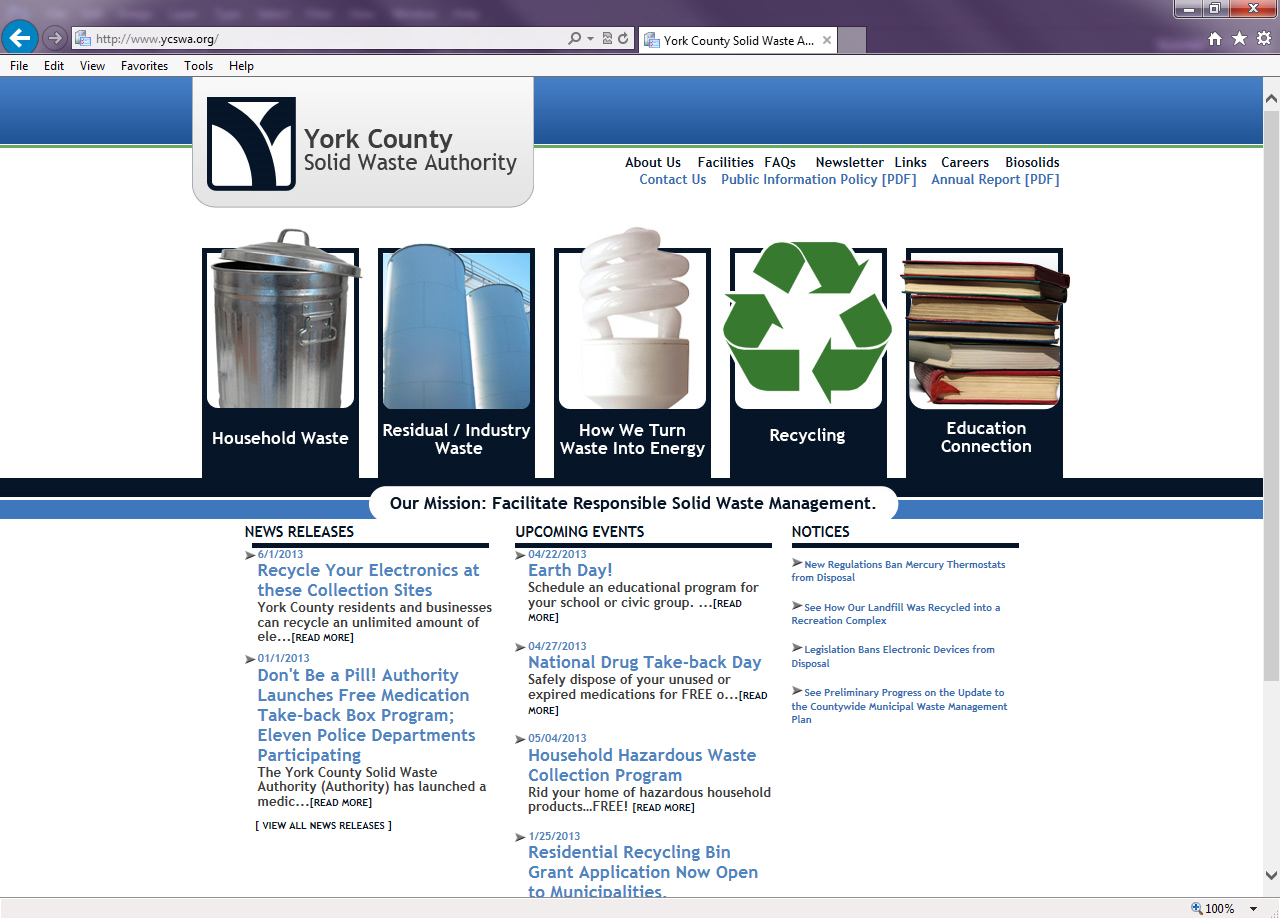Open Residential Recycling Bin Grant Application link
The height and width of the screenshot is (918, 1280).
point(643,872)
